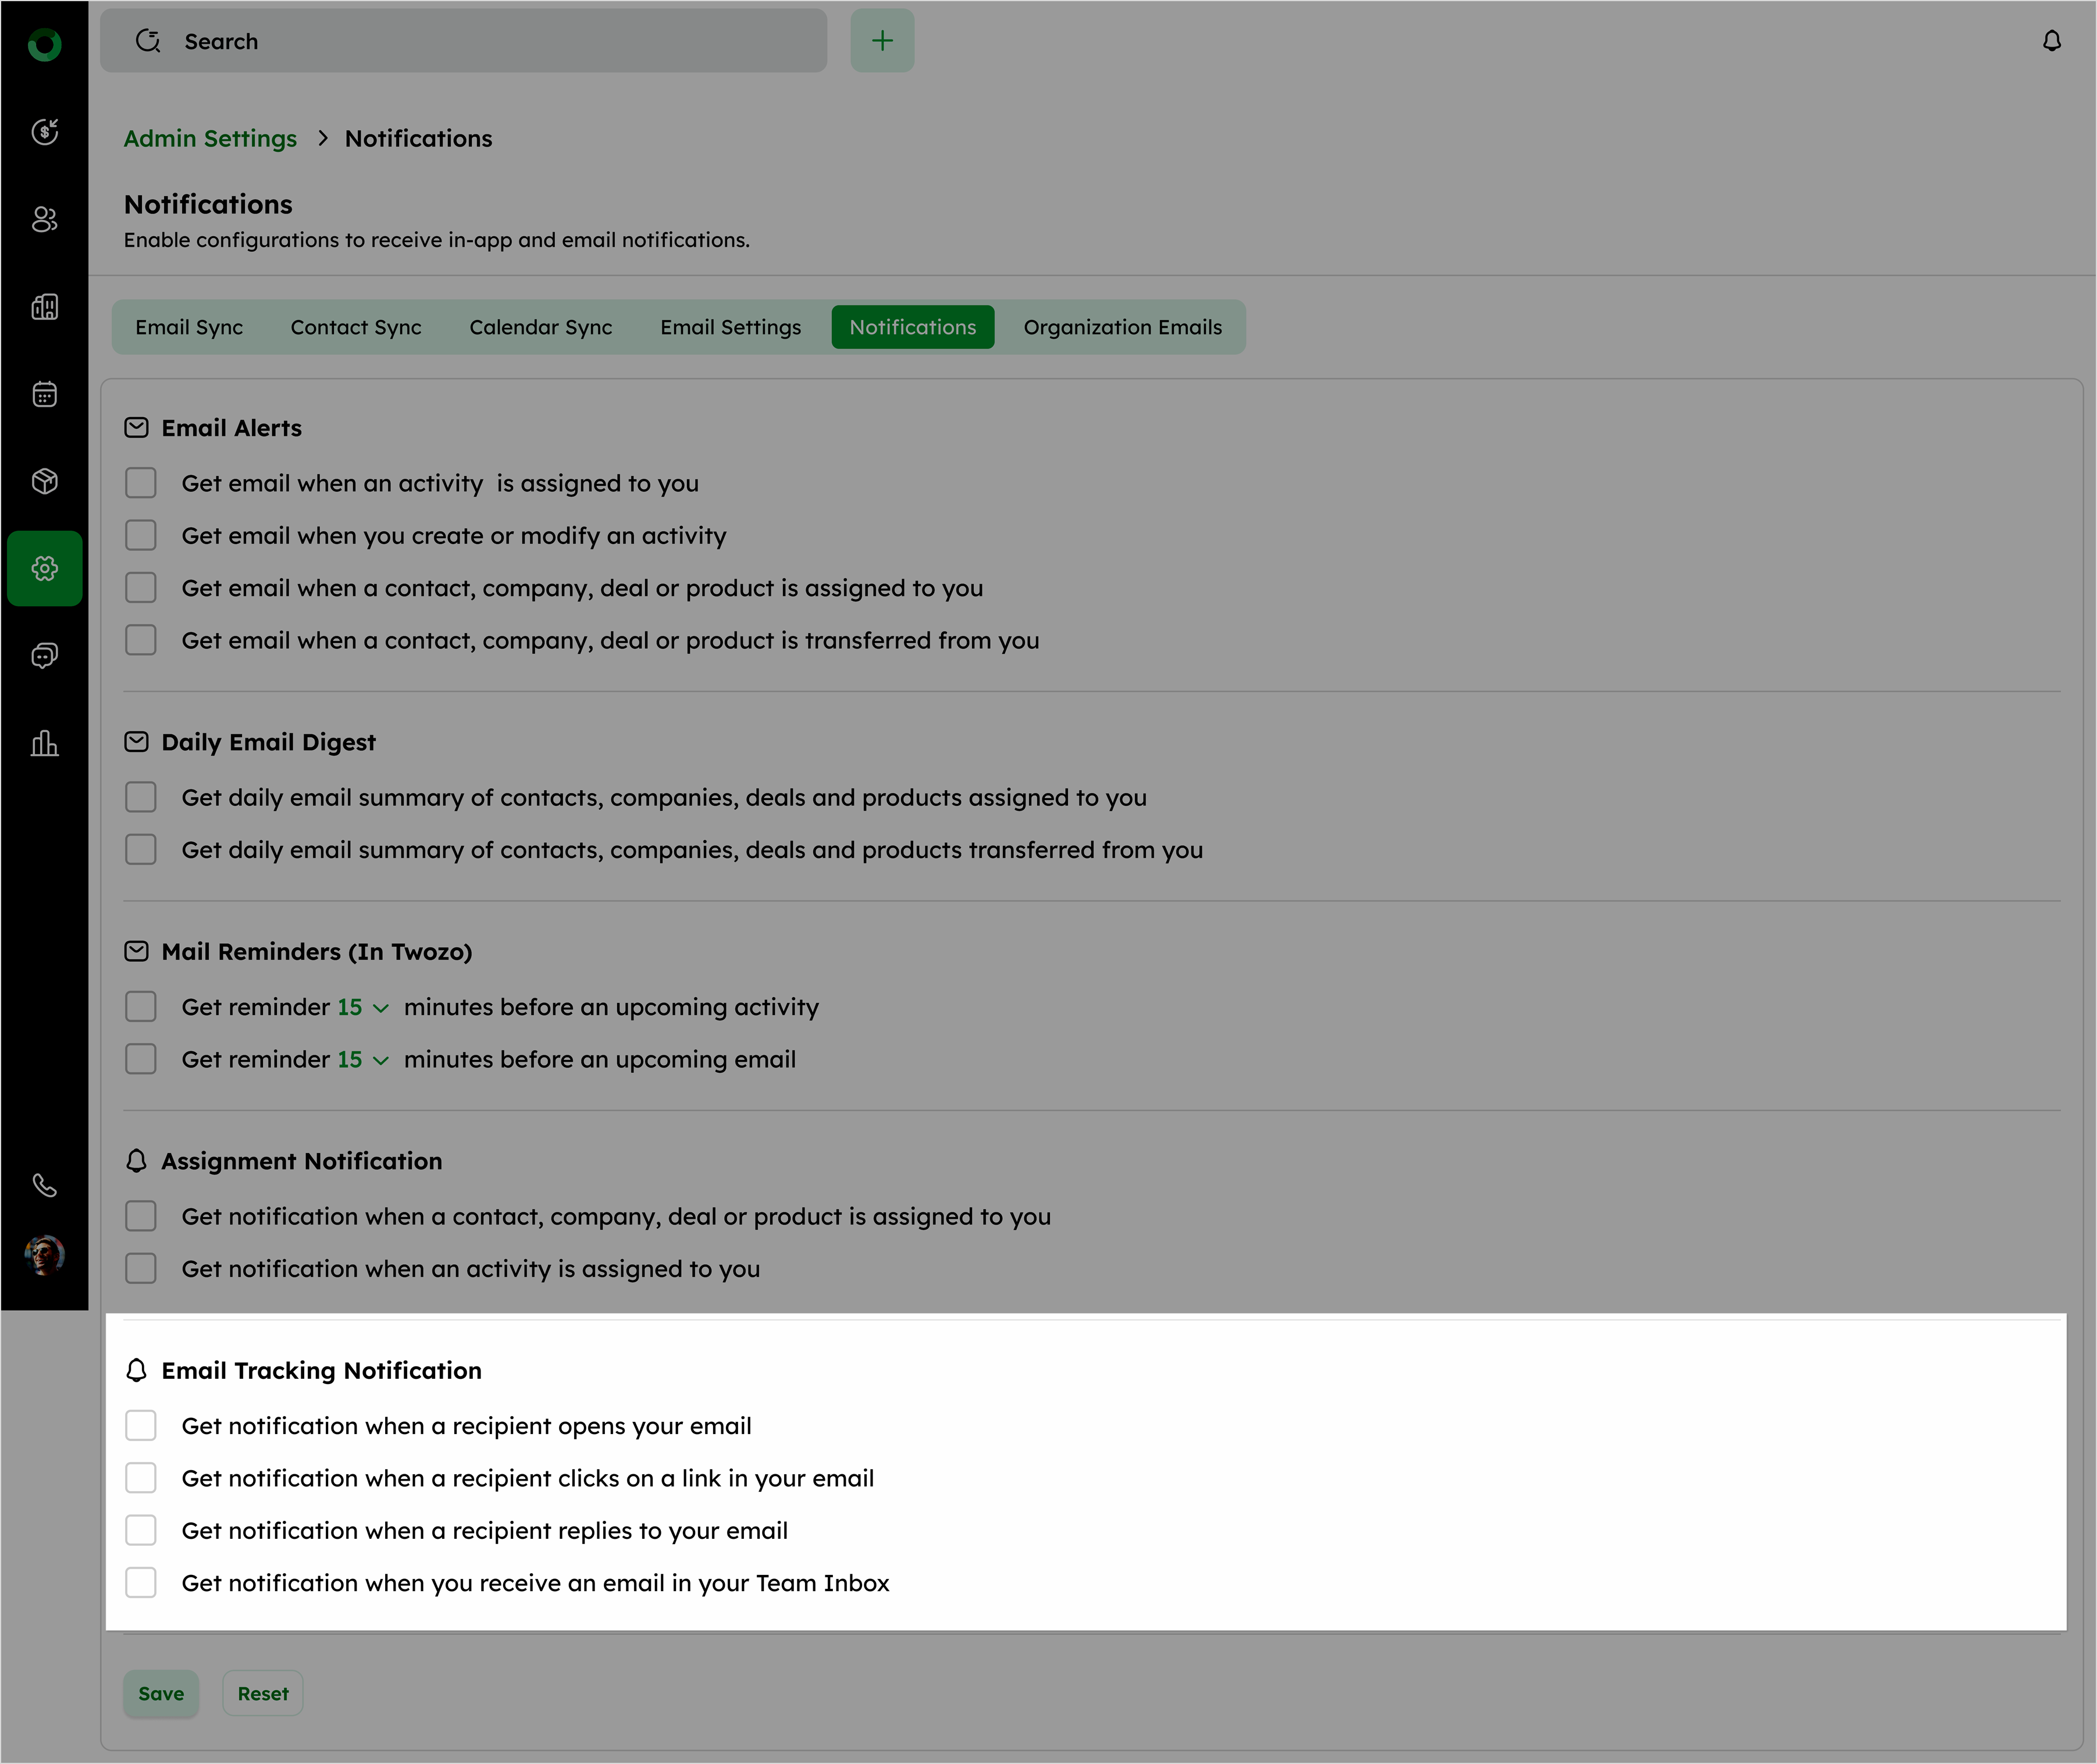Screen dimensions: 2097x1764
Task: Click the green plus quick-add button
Action: point(882,41)
